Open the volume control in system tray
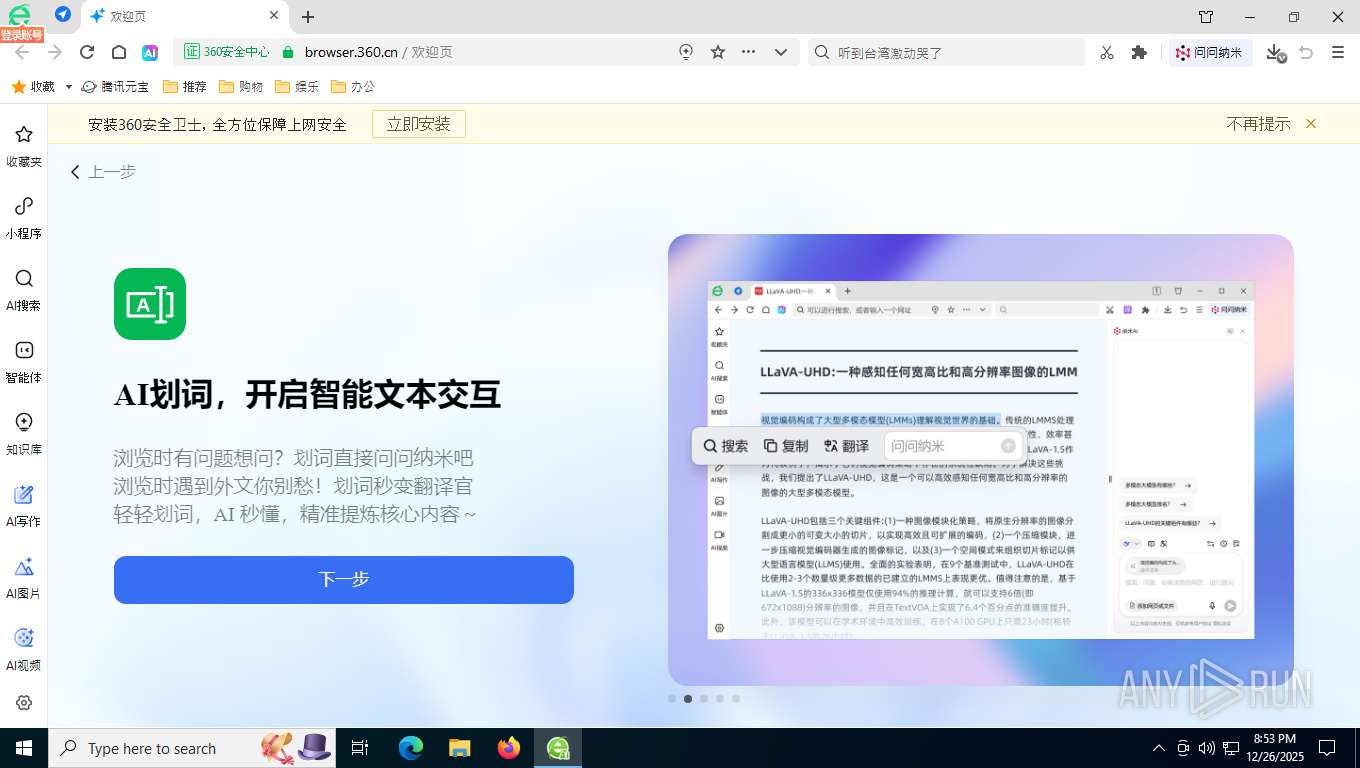This screenshot has width=1360, height=768. coord(1206,748)
